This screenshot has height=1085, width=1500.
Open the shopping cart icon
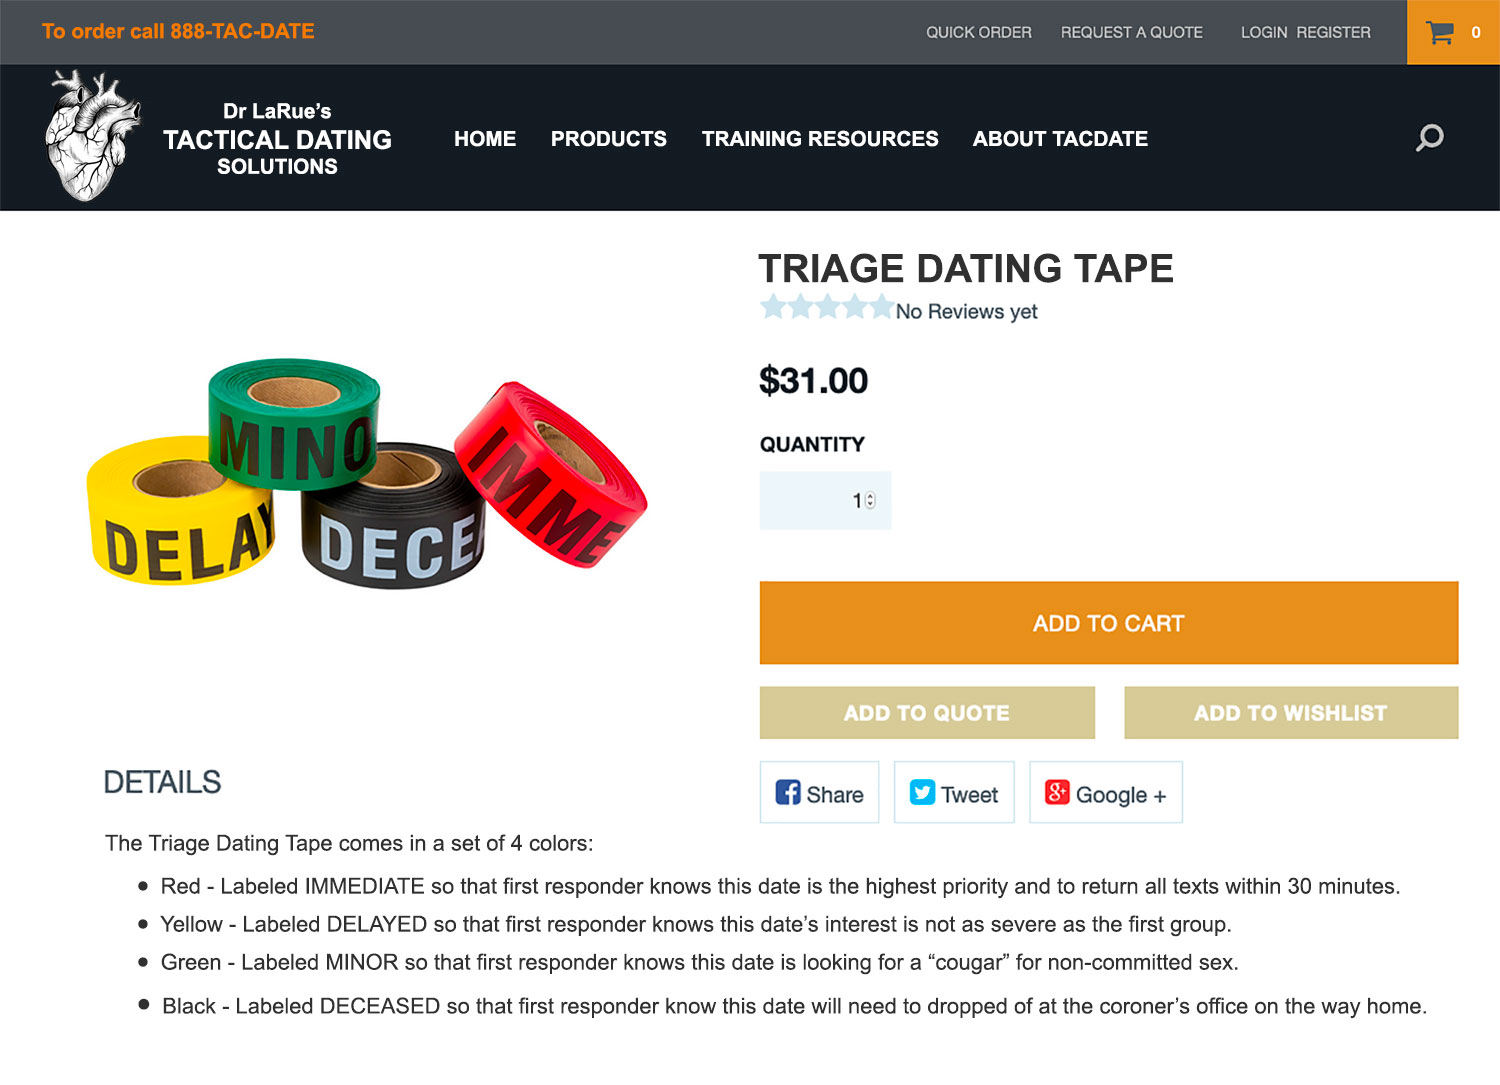(x=1440, y=33)
